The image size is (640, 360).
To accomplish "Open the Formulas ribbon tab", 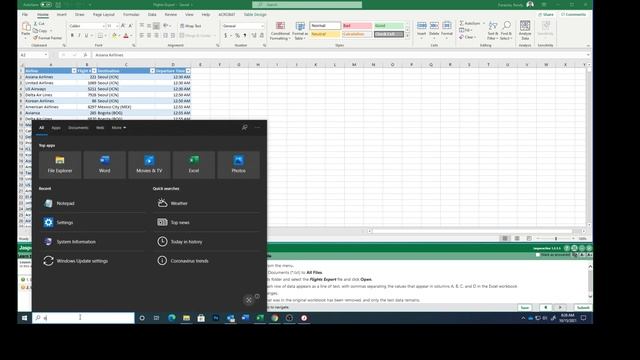I will click(131, 14).
